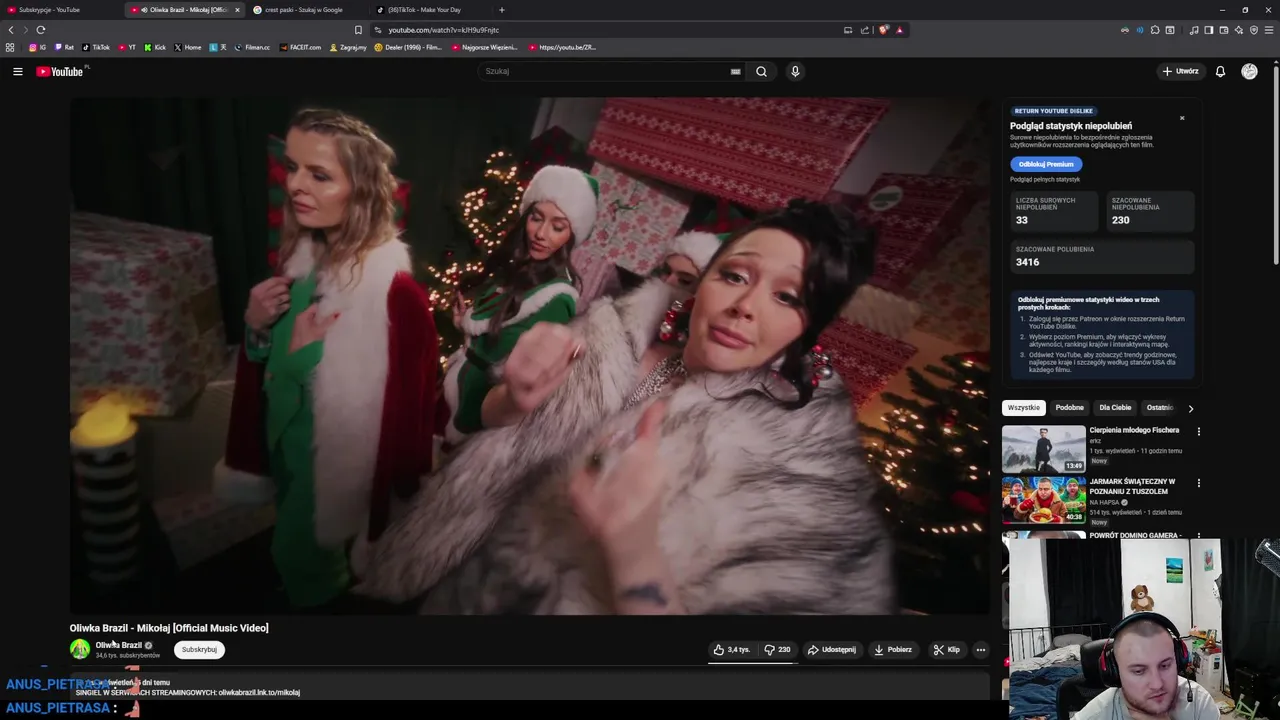Open the browser main menu hamburger
This screenshot has width=1280, height=720.
pyautogui.click(x=1269, y=30)
